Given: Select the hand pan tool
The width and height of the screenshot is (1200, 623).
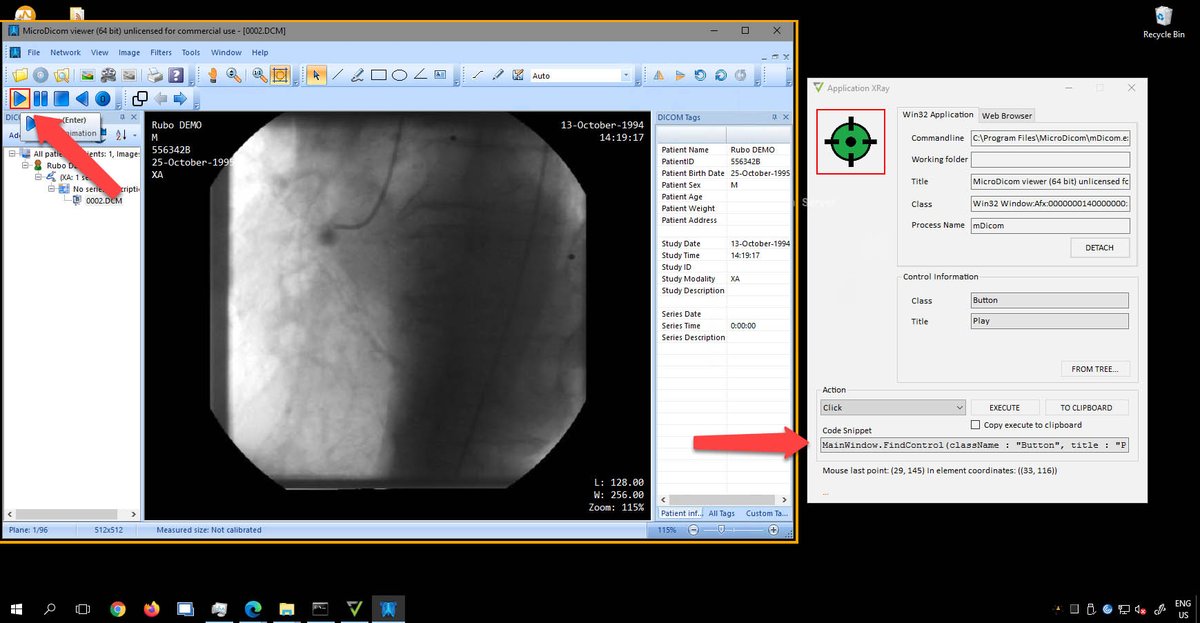Looking at the screenshot, I should coord(213,75).
